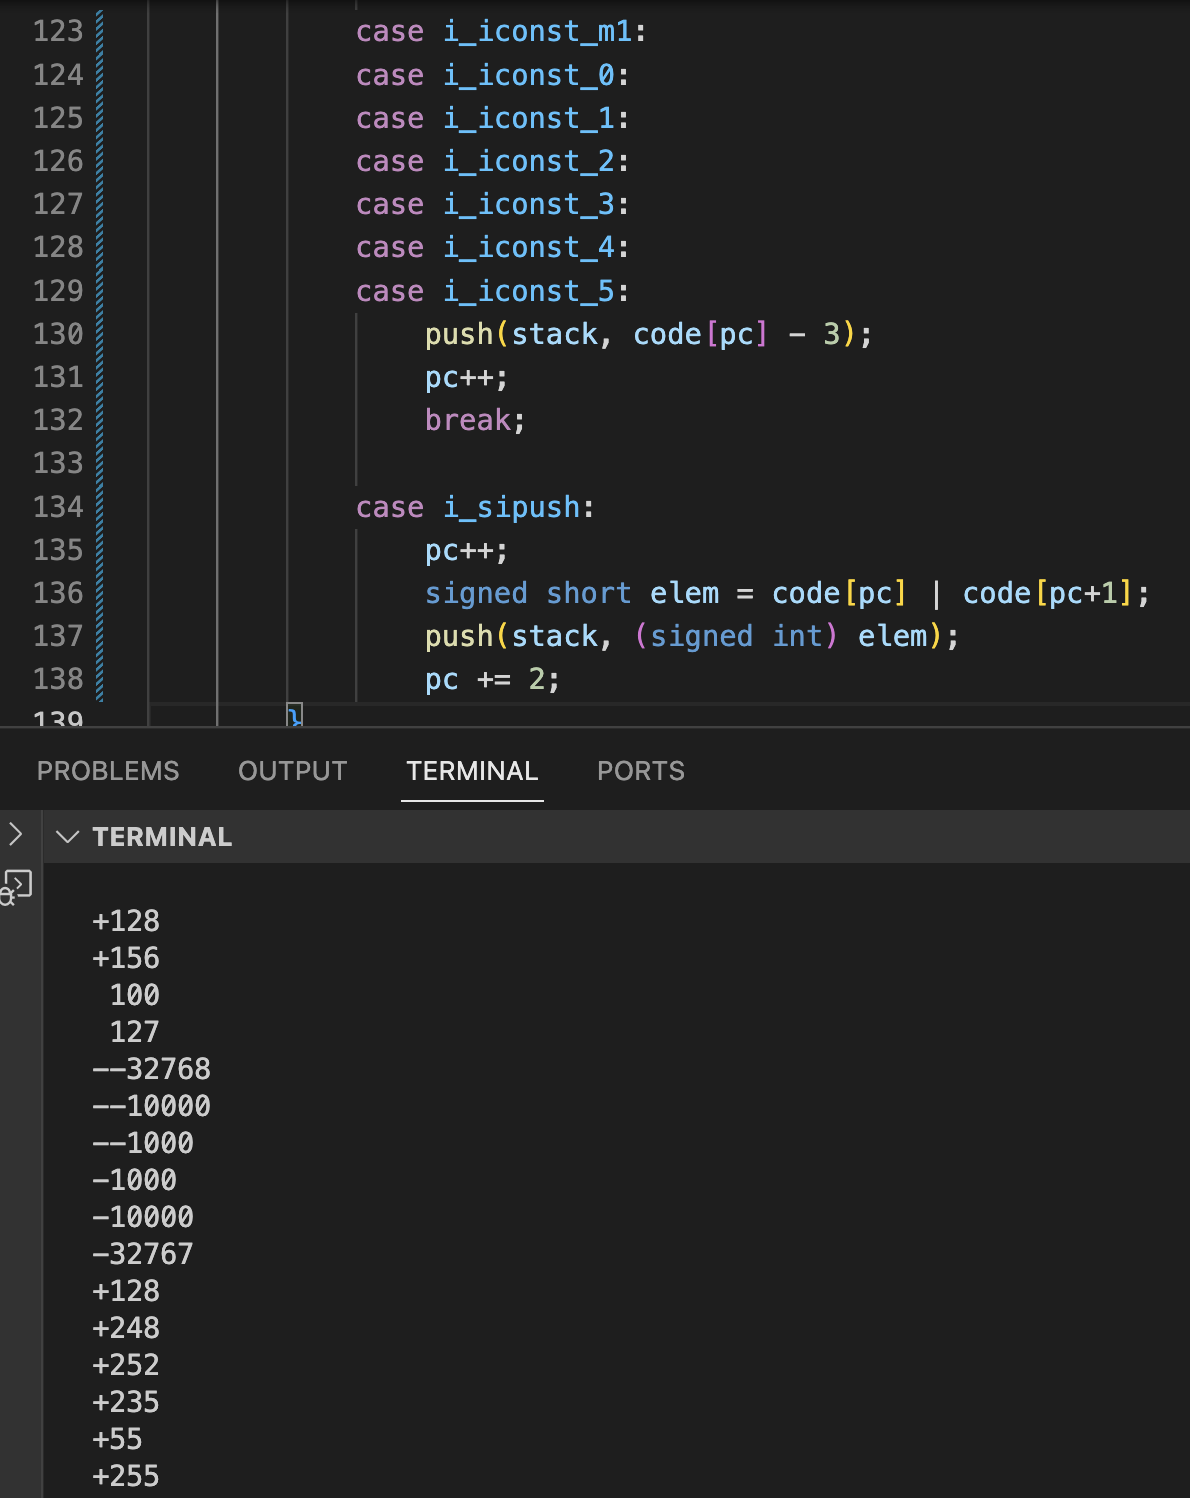Click the bold TERMINAL section header label
This screenshot has width=1190, height=1498.
[162, 837]
